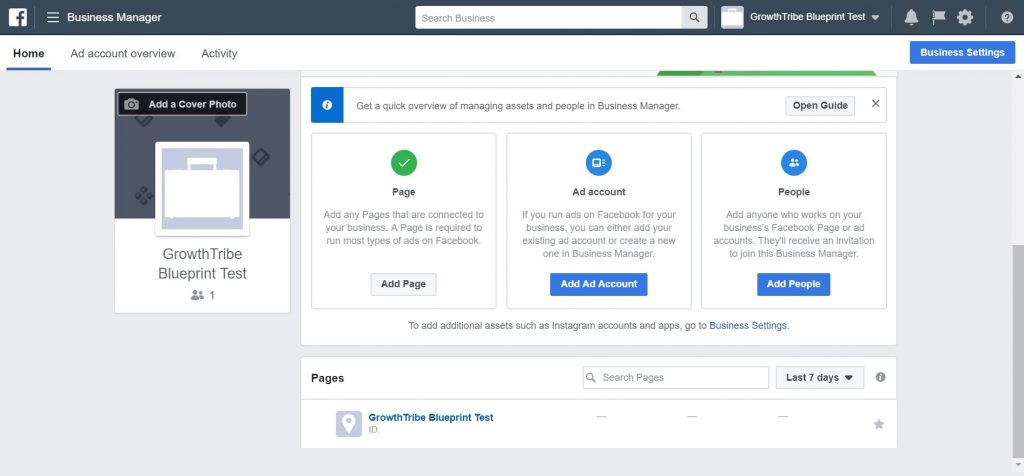This screenshot has width=1024, height=476.
Task: Open the notifications bell
Action: [x=911, y=18]
